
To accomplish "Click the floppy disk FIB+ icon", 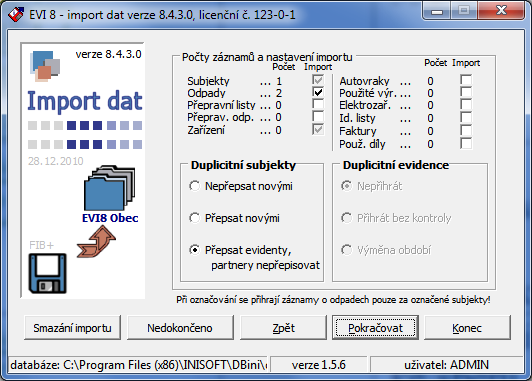I will click(48, 273).
